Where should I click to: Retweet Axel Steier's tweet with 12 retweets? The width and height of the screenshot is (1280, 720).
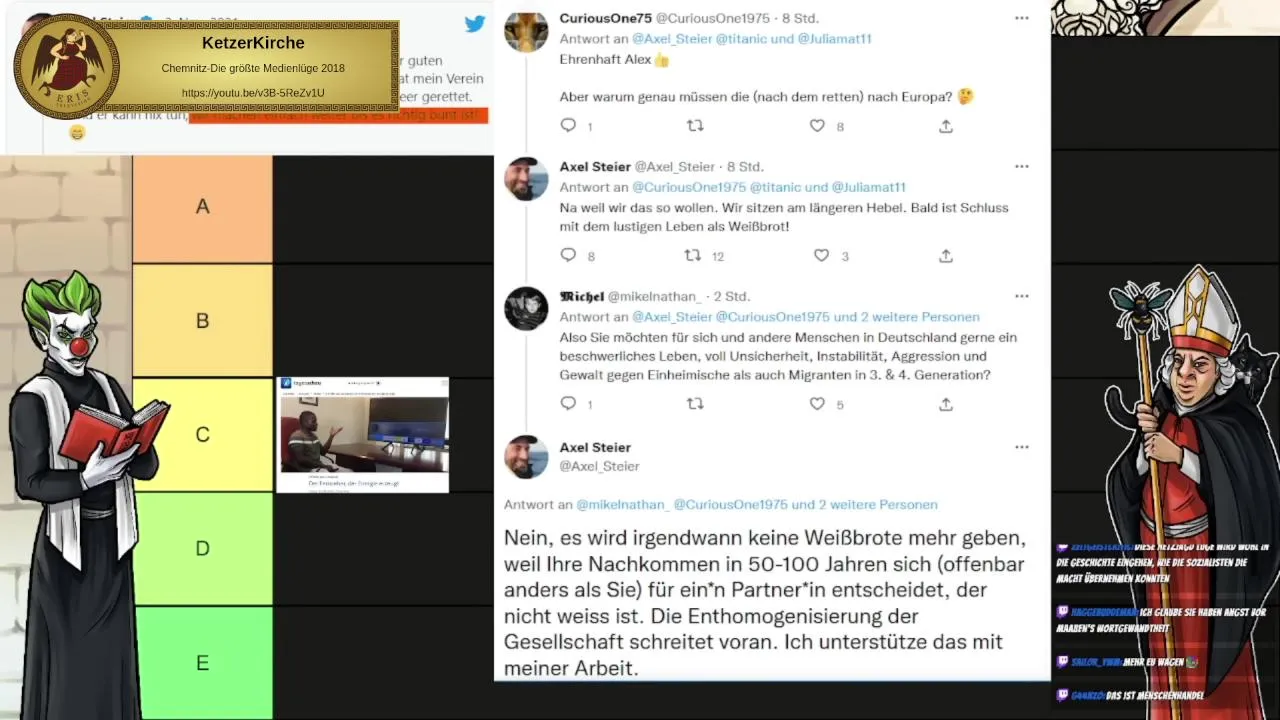tap(692, 256)
